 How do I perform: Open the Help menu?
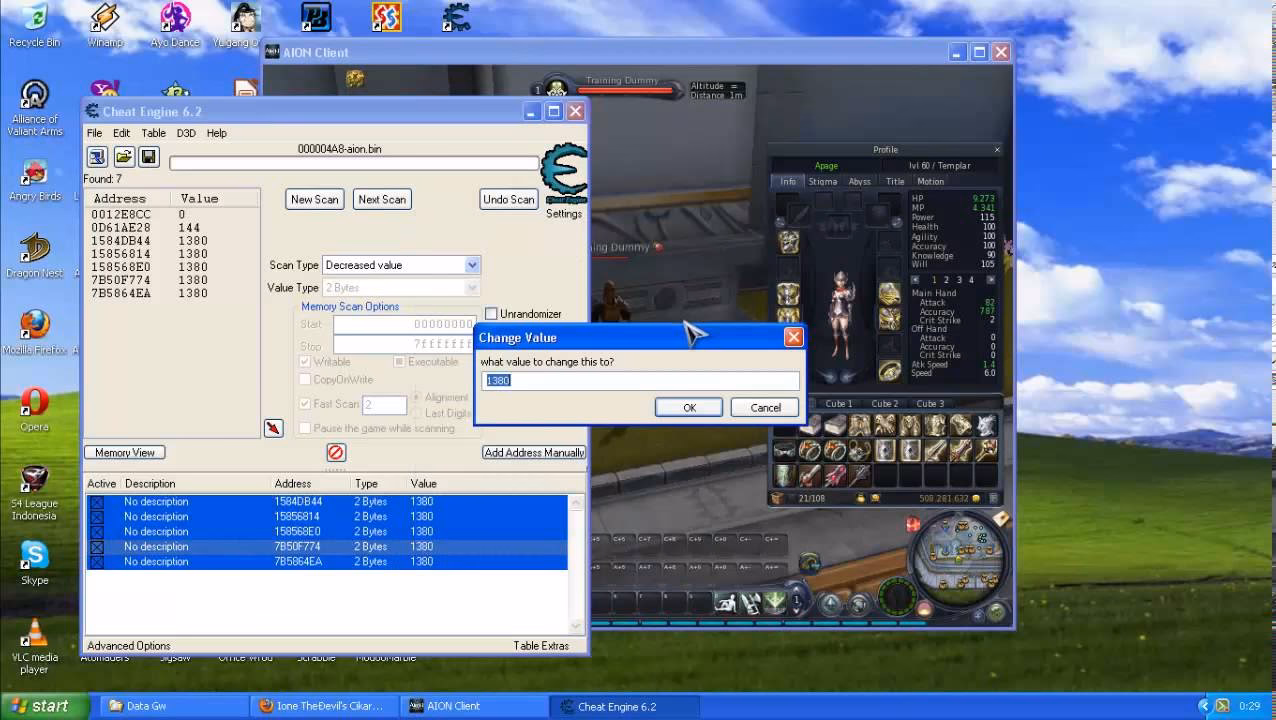217,133
